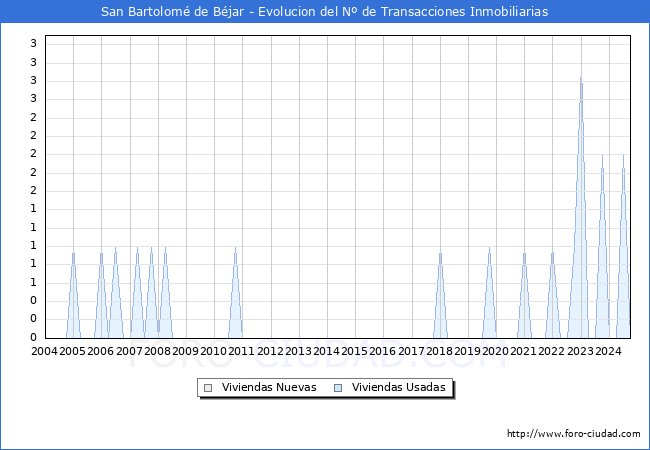Select the Viviendas Nuevas legend label

point(269,387)
